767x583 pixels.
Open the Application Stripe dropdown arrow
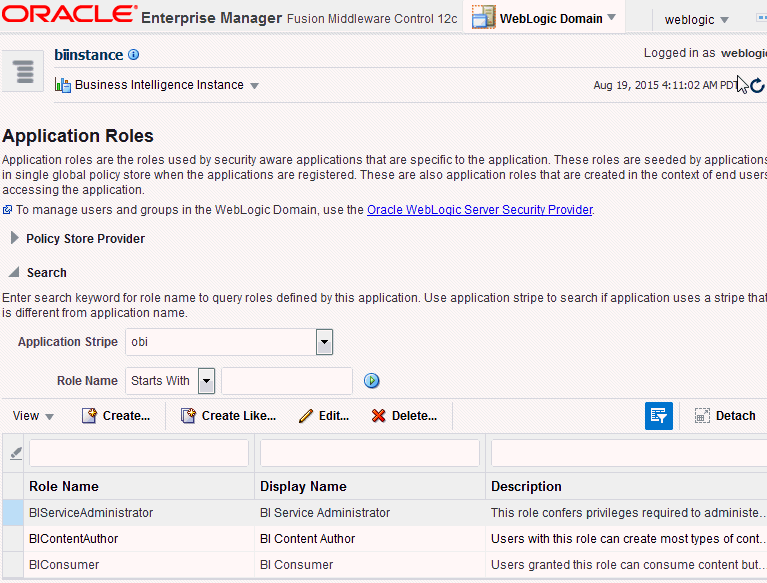point(324,342)
